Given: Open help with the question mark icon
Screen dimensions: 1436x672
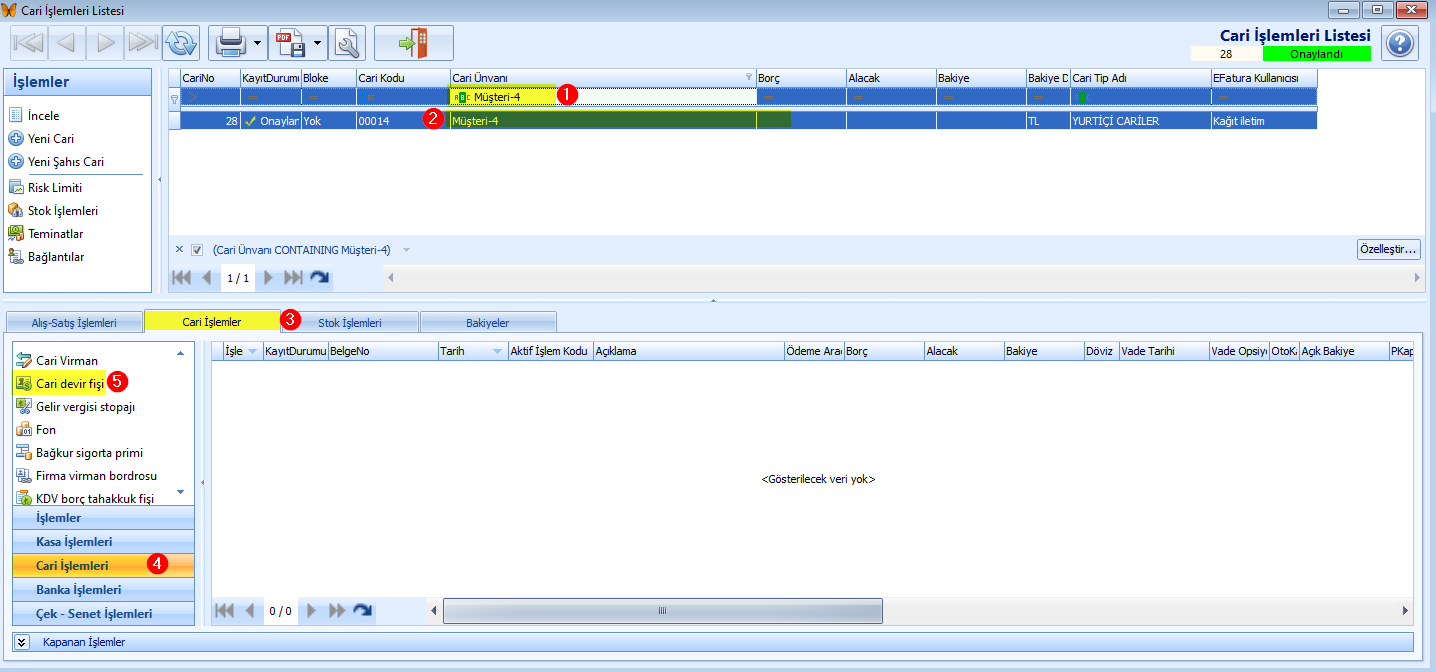Looking at the screenshot, I should (1400, 43).
